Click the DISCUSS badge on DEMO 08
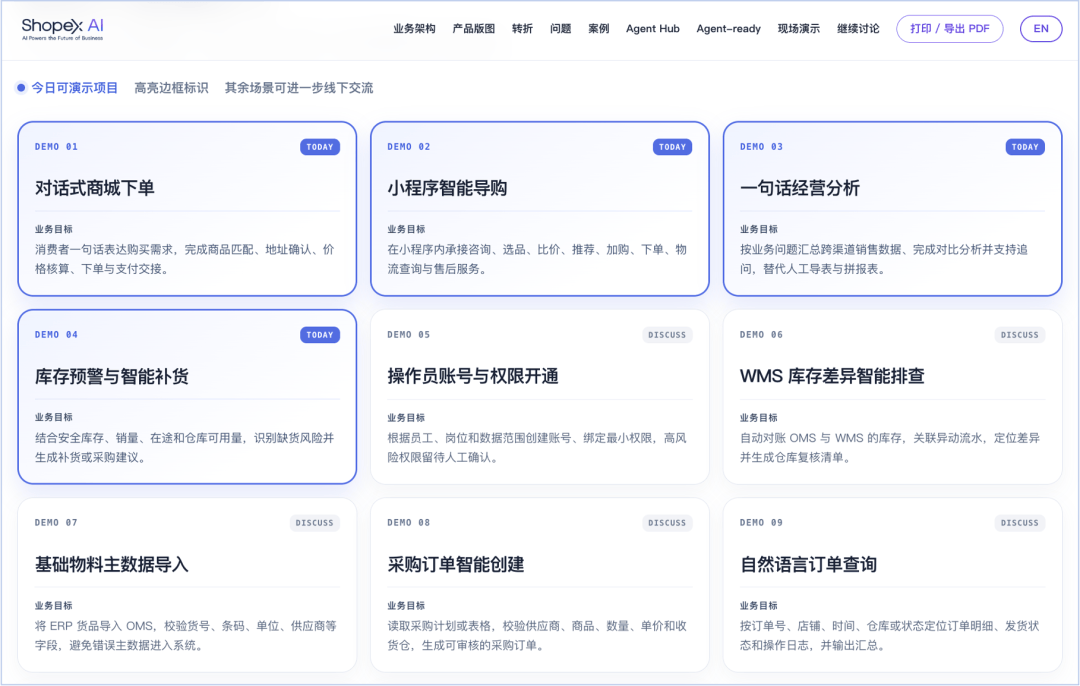This screenshot has width=1080, height=686. pos(667,523)
